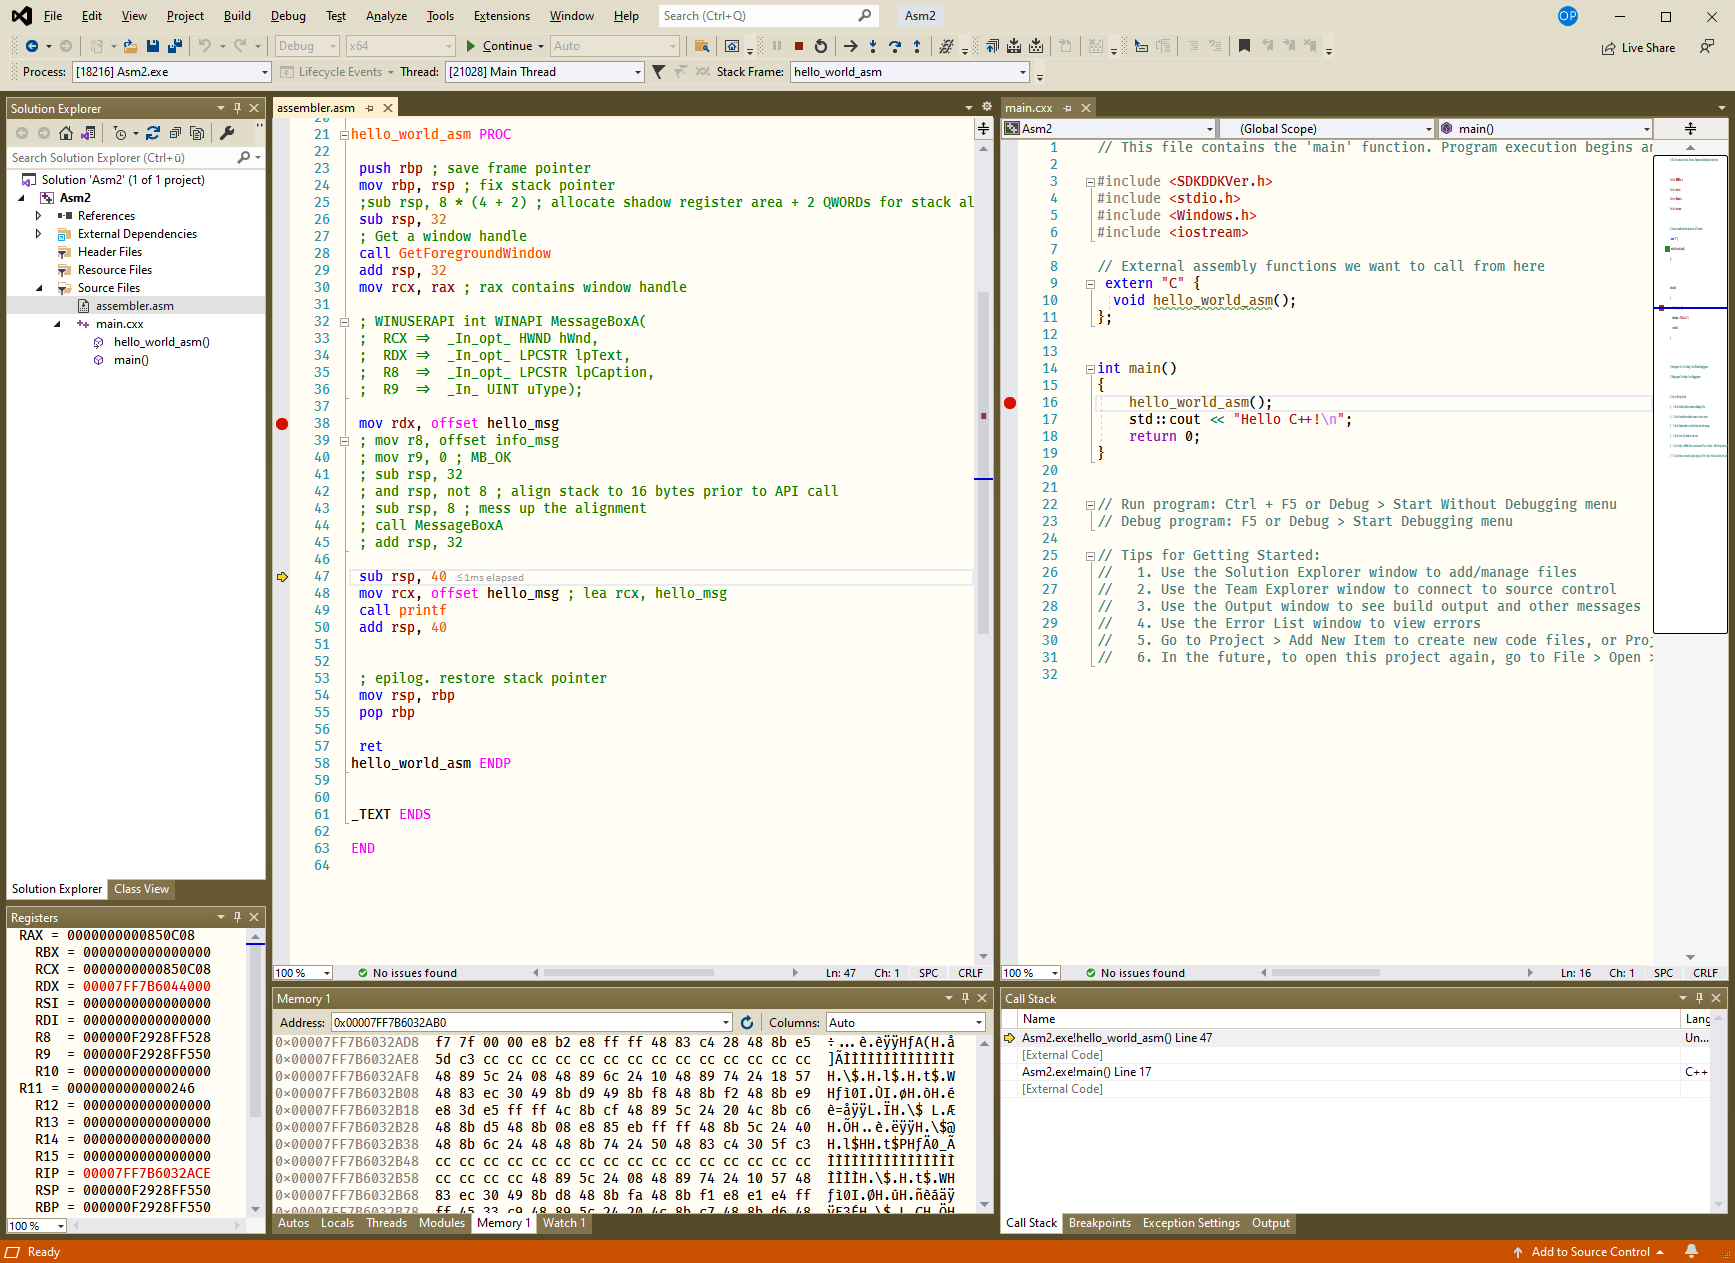Open the Debug menu

288,16
